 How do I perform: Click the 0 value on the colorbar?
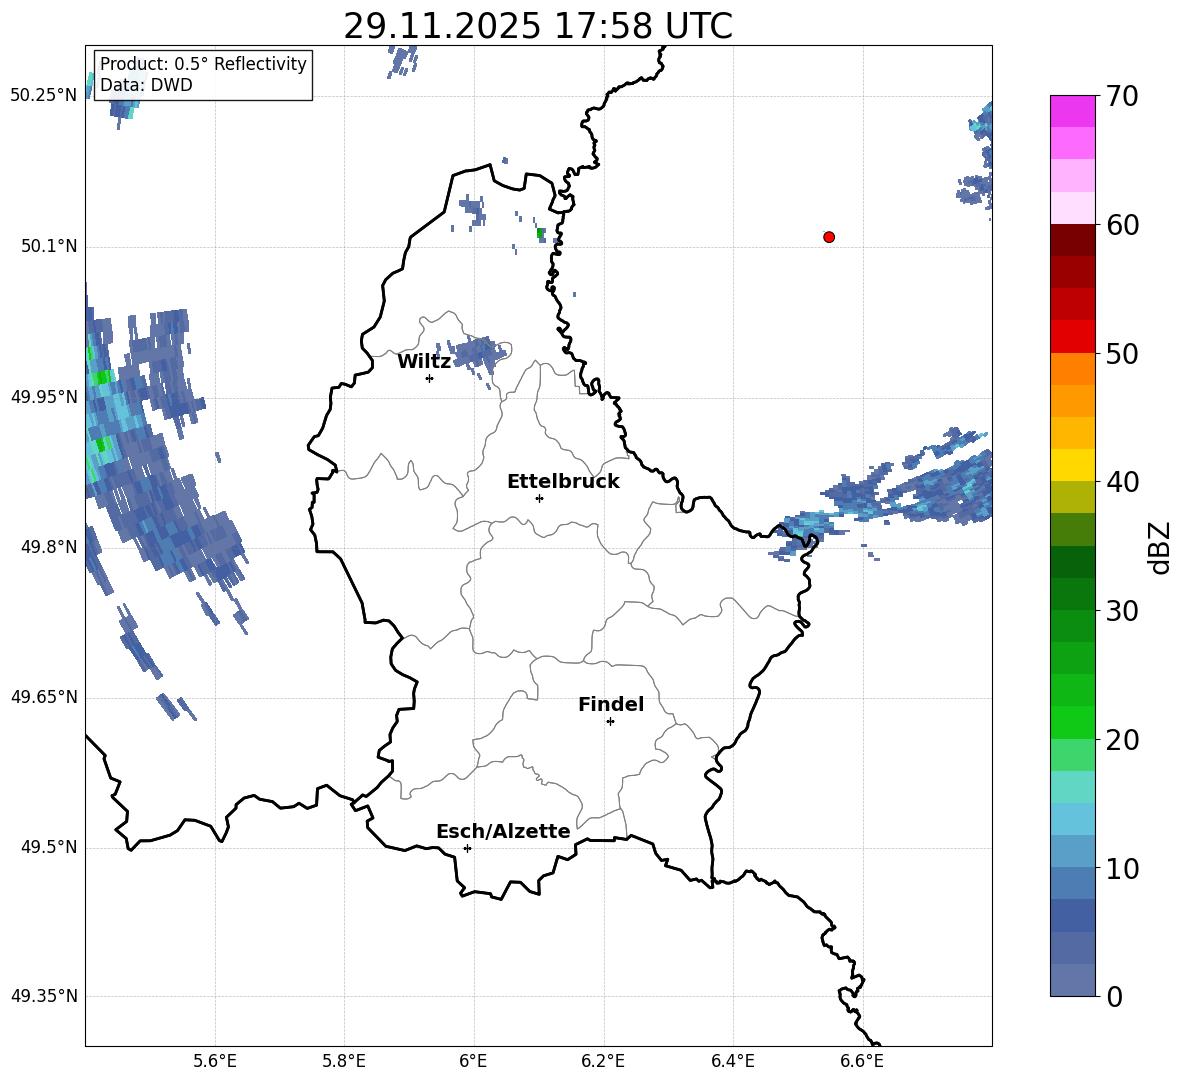point(1115,996)
